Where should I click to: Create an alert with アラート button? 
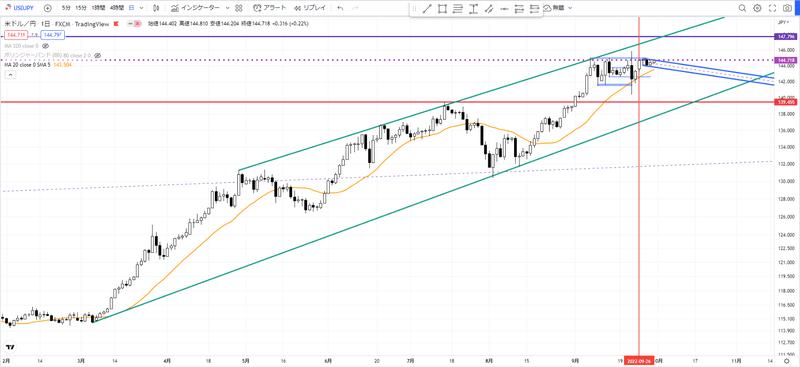(269, 8)
